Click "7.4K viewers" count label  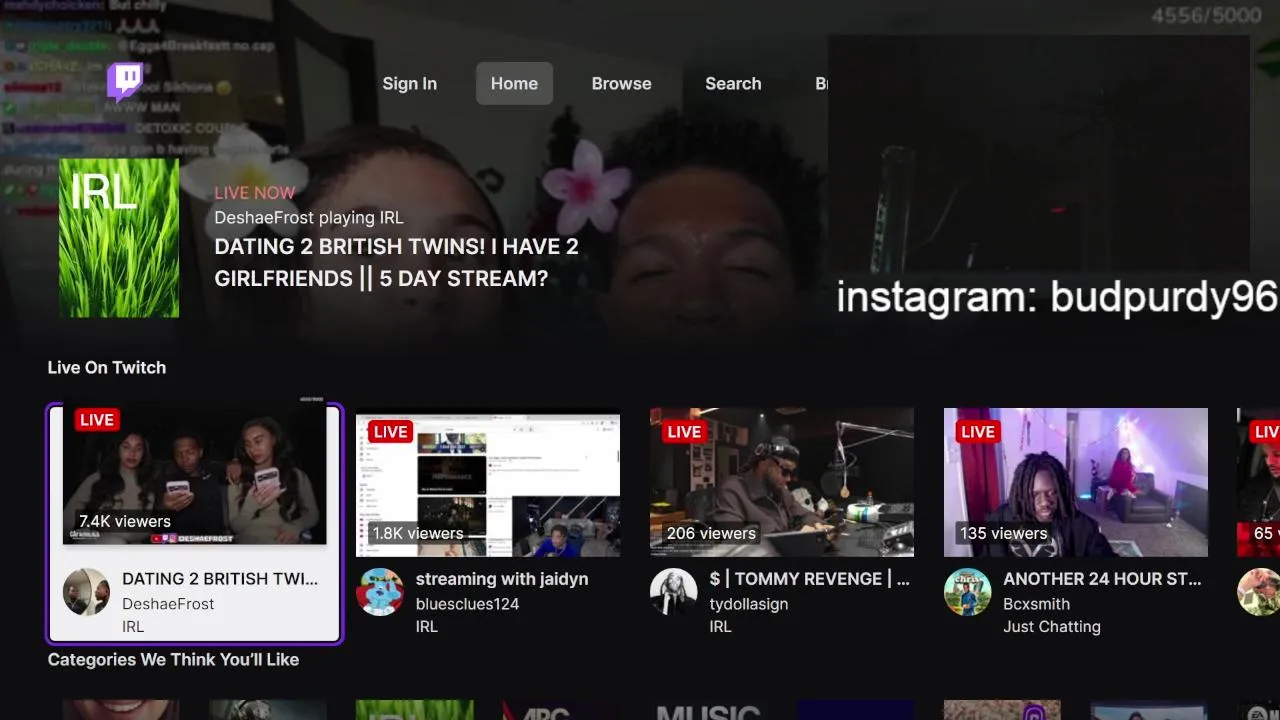point(125,521)
